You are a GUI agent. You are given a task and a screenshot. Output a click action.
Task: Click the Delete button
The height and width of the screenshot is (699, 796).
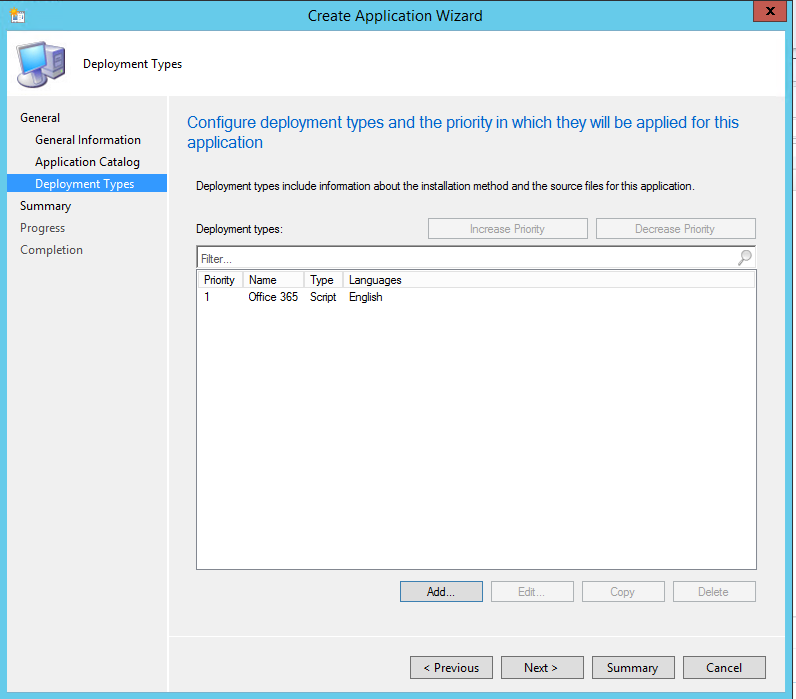pyautogui.click(x=714, y=591)
